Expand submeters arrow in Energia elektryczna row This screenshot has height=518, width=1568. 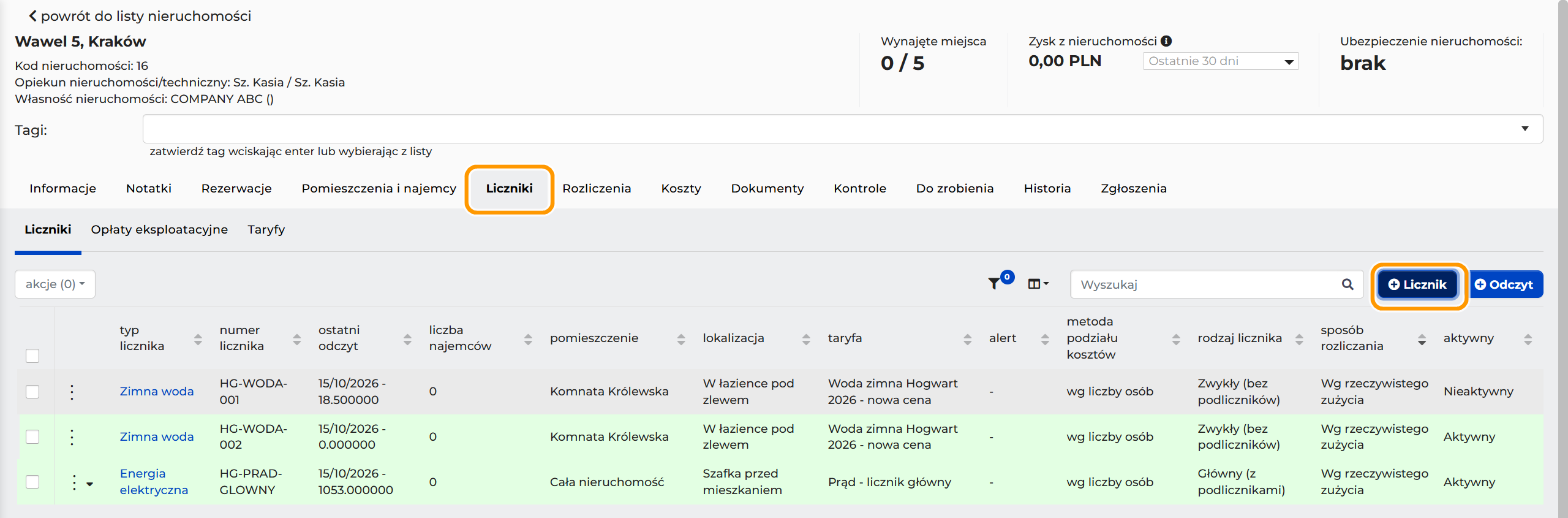[x=89, y=484]
